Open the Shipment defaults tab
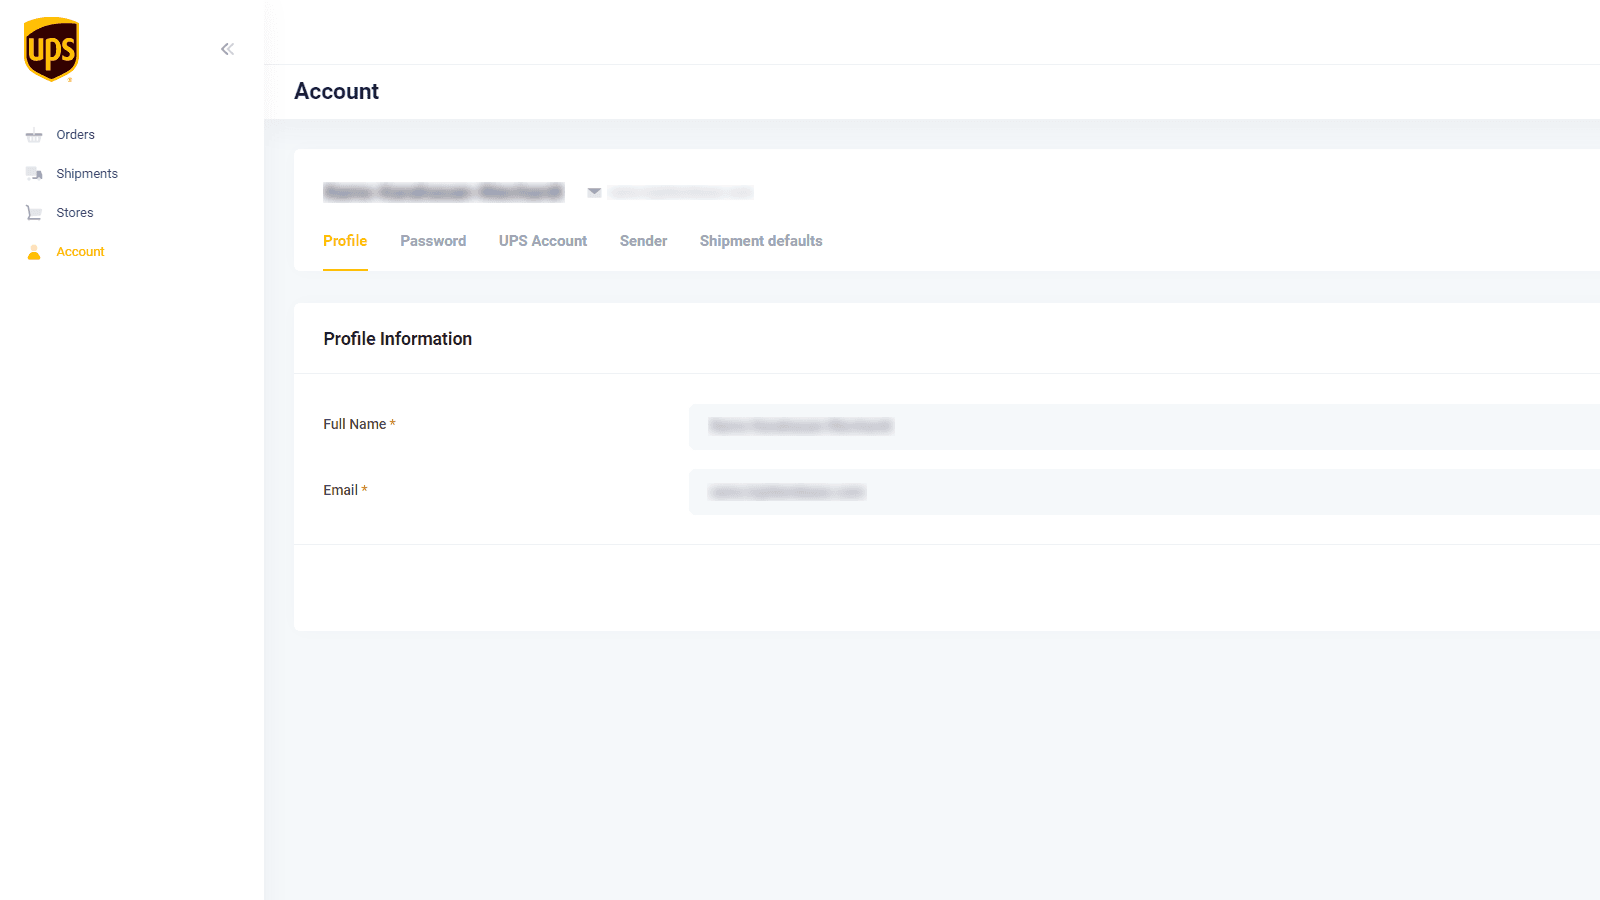Viewport: 1600px width, 900px height. coord(760,240)
